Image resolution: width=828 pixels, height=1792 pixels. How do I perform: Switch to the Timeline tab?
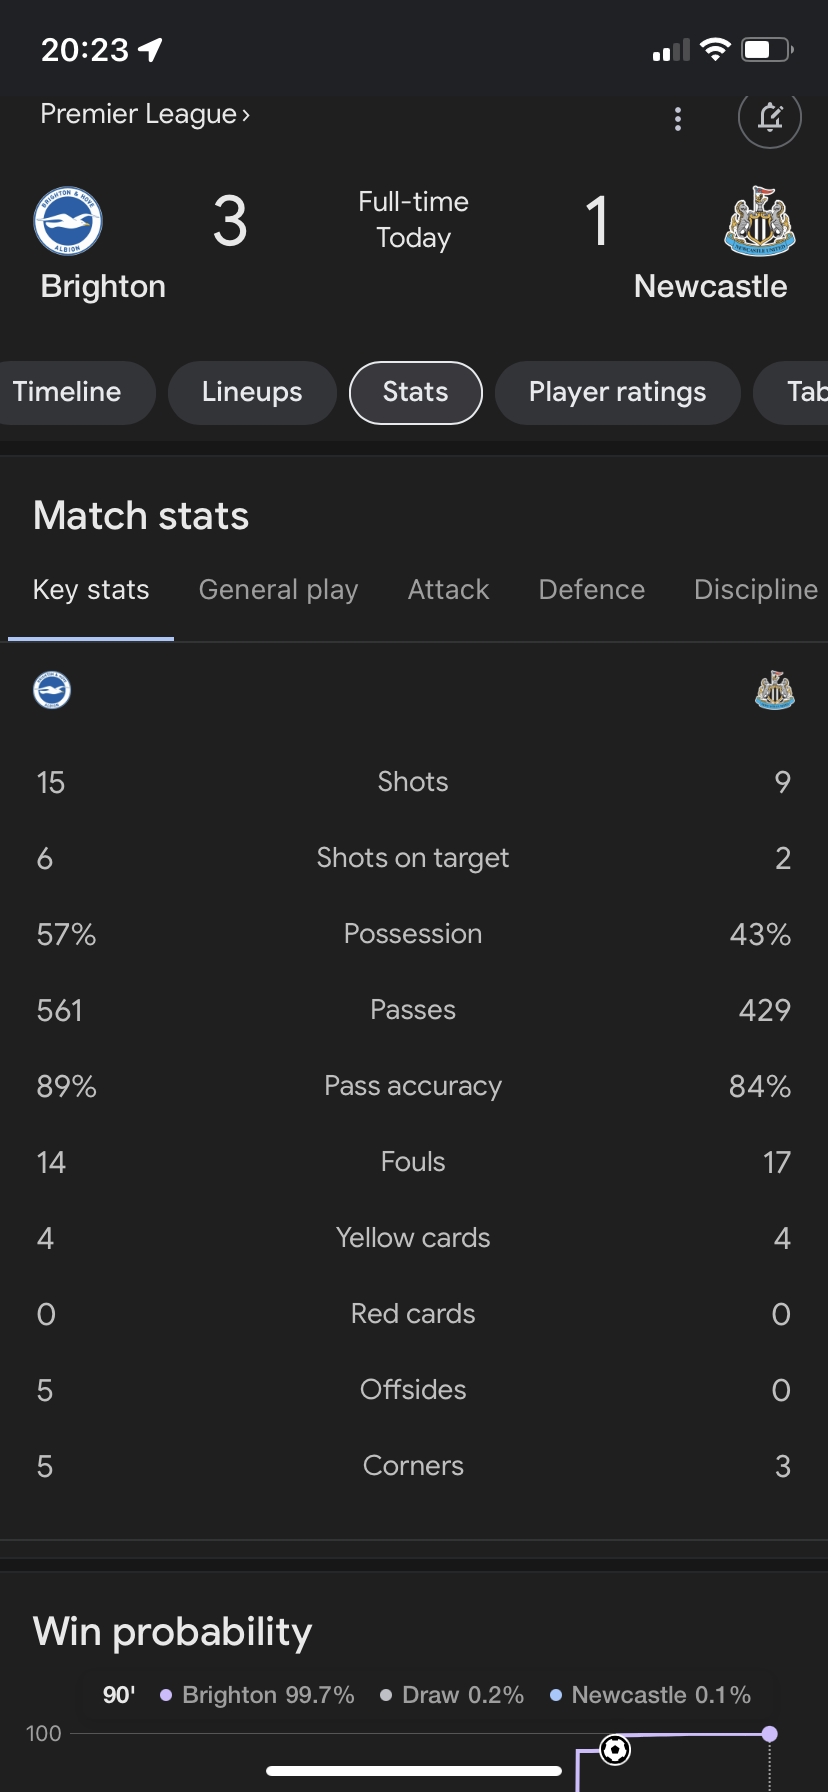pos(67,392)
